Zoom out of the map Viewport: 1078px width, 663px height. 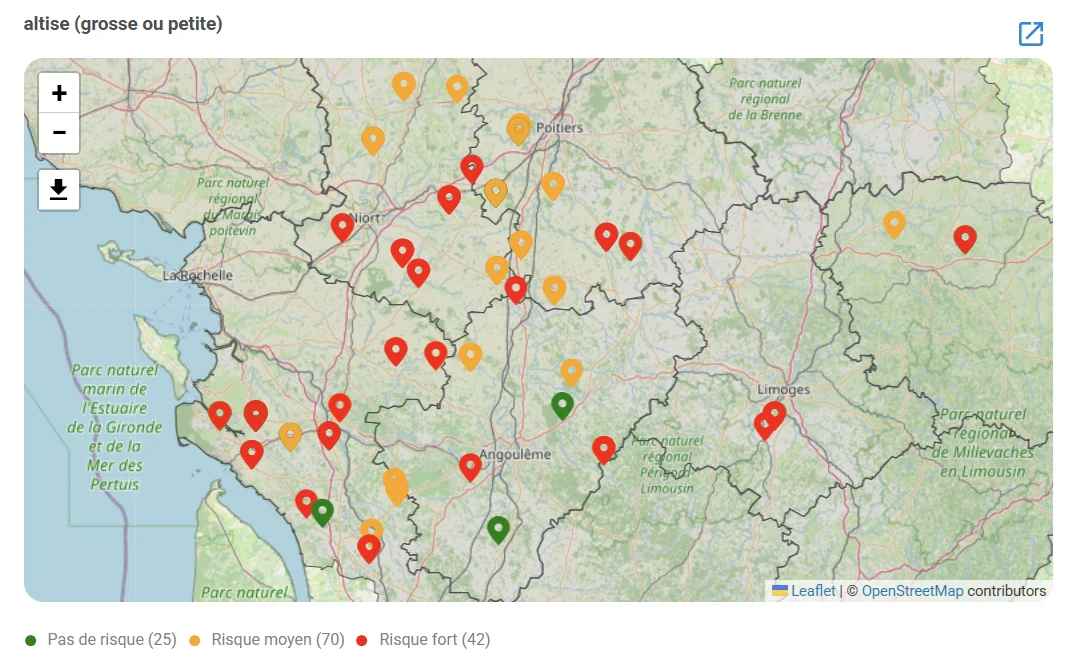(59, 133)
